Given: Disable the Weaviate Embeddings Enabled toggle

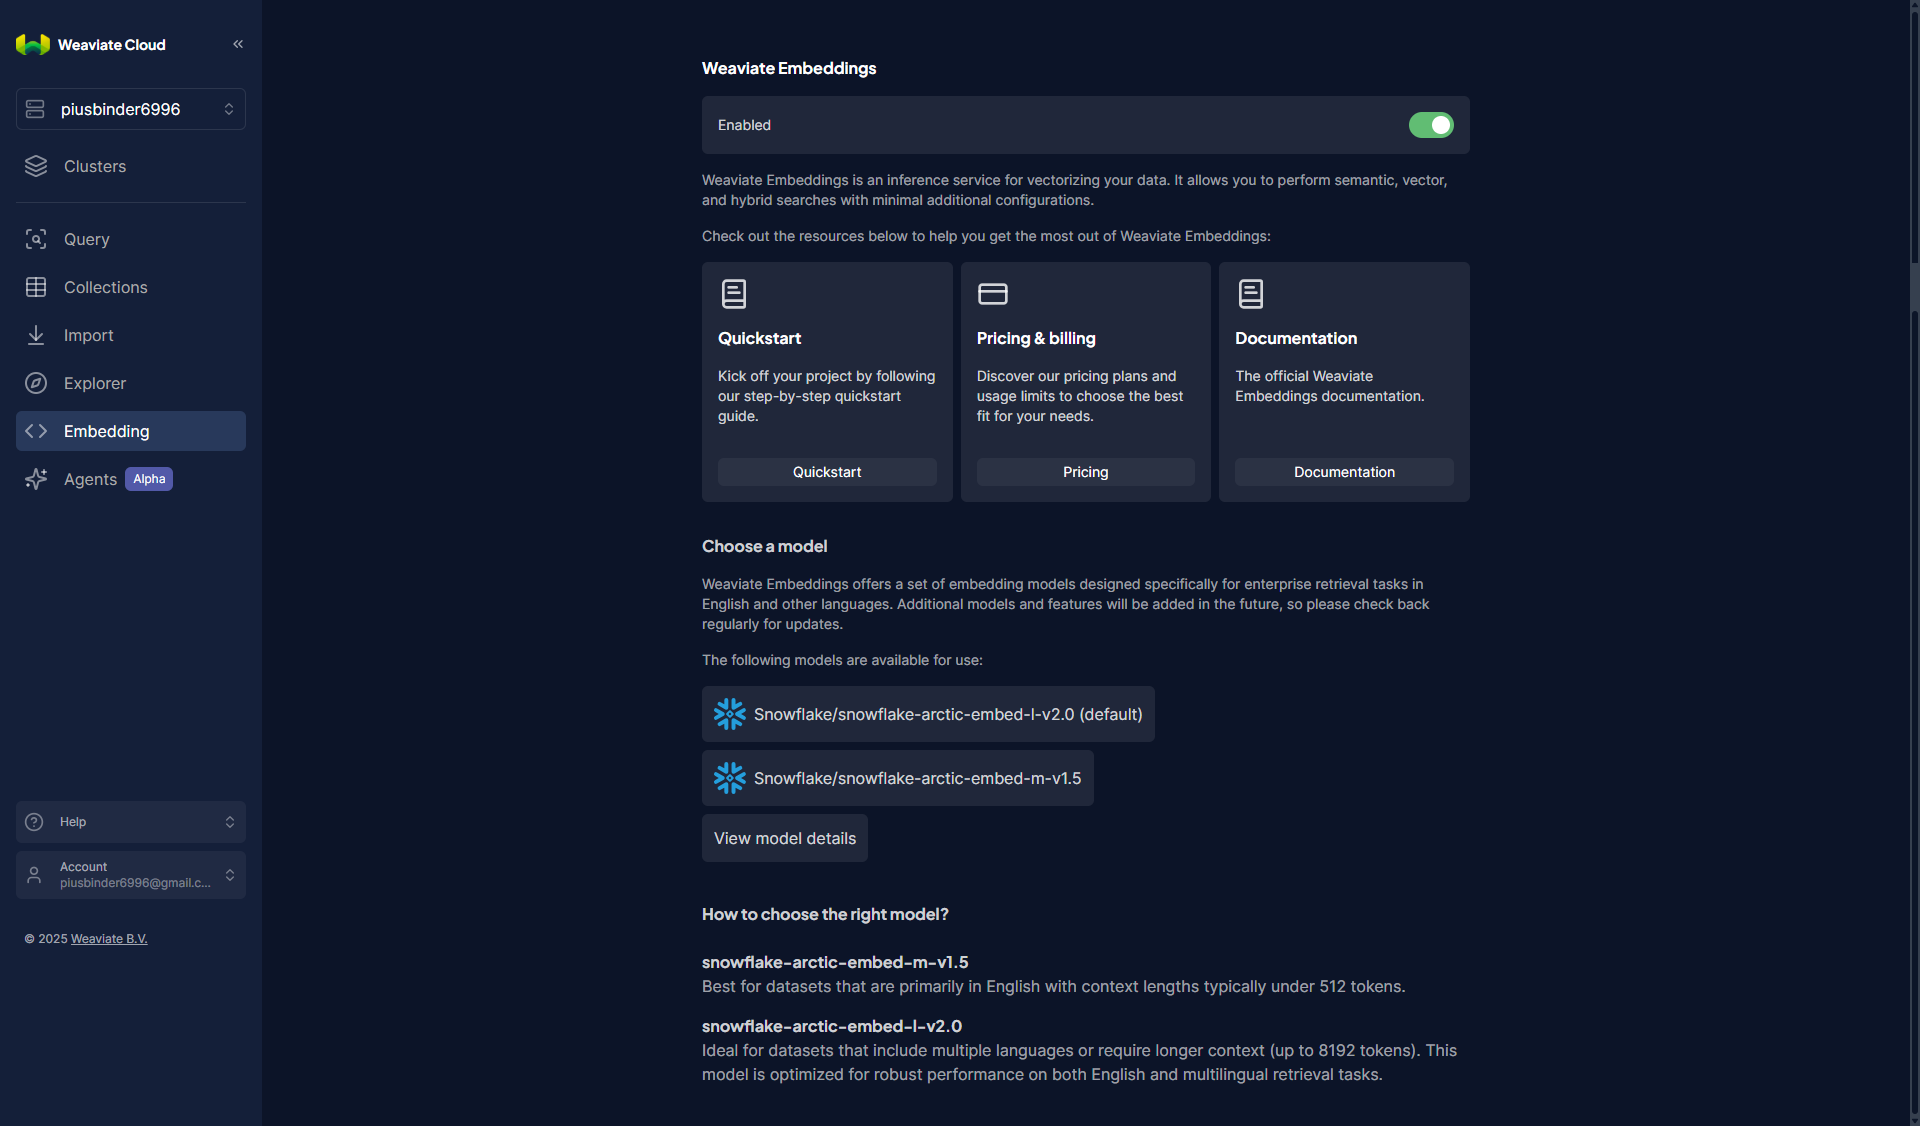Looking at the screenshot, I should click(1431, 125).
